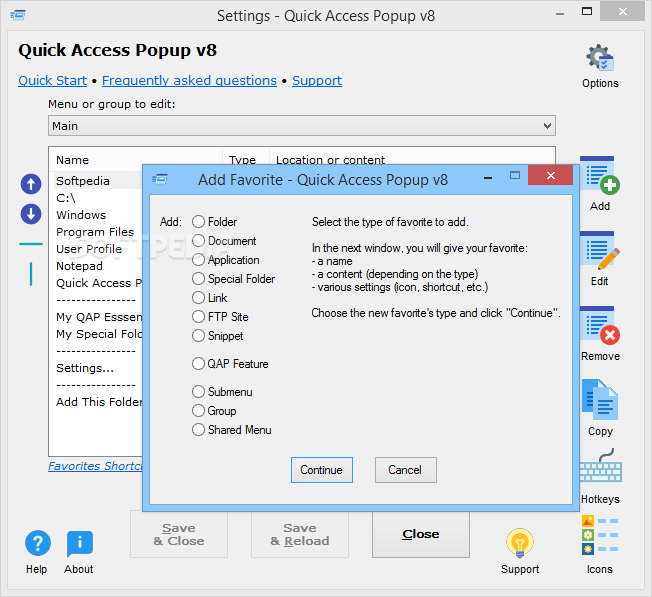This screenshot has height=597, width=652.
Task: Select the Notepad favorite row
Action: point(96,266)
